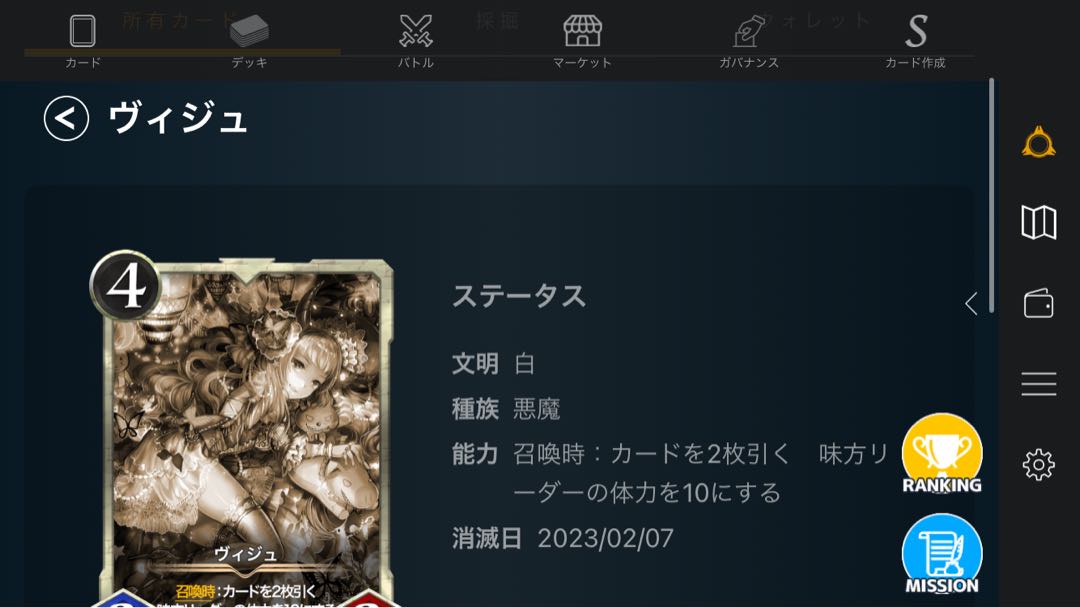Select the バトル crossed swords icon
The width and height of the screenshot is (1080, 608).
click(416, 31)
